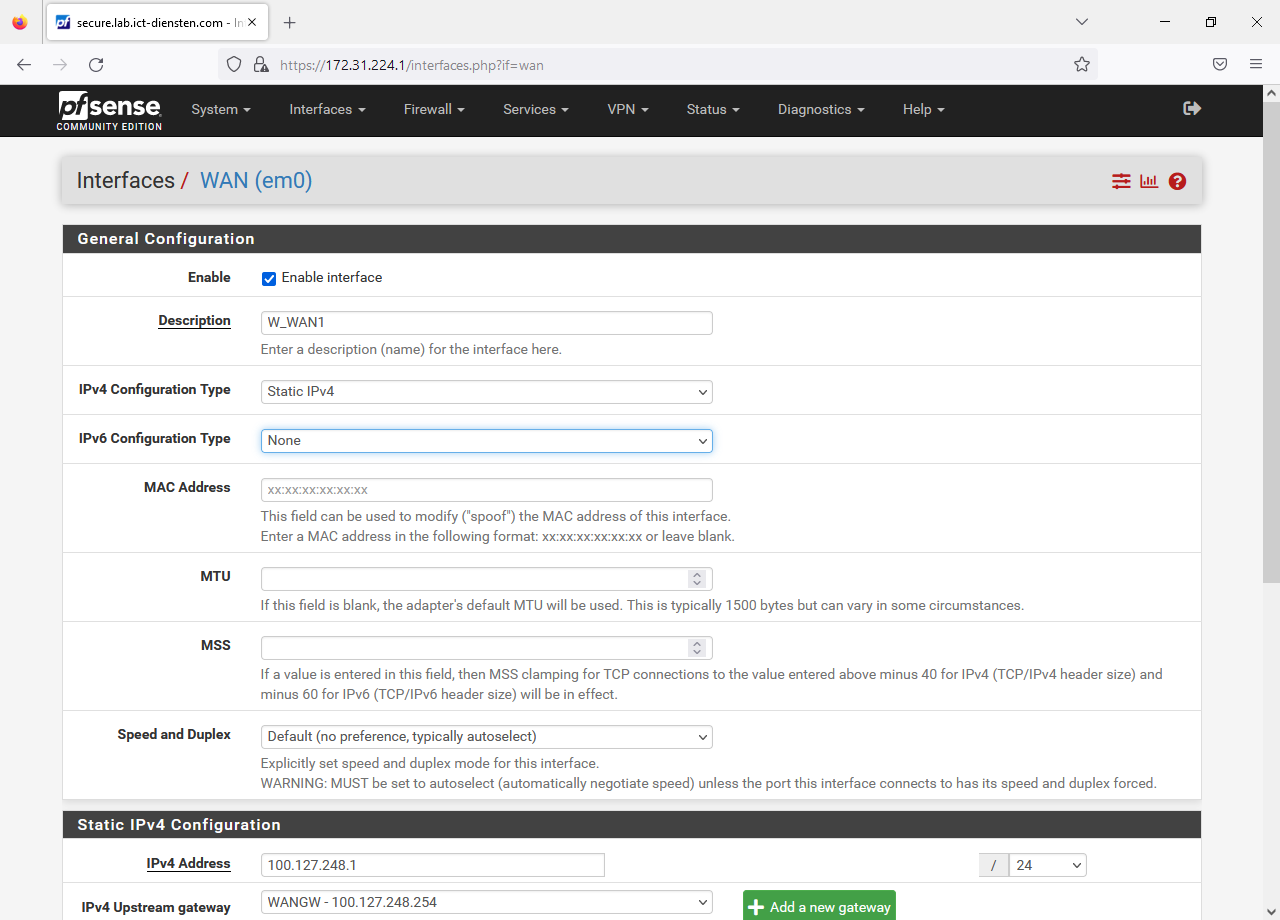Open a new browser tab

tap(289, 22)
